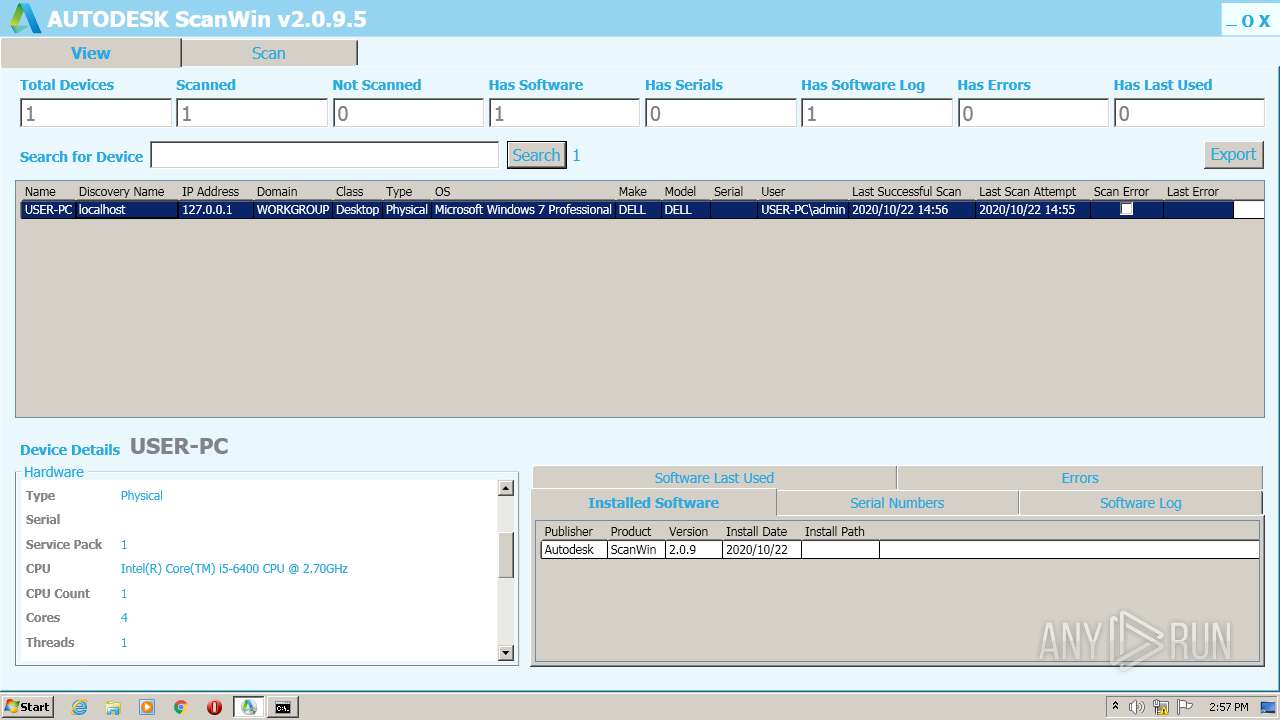Sort installed software by Publisher column
Image resolution: width=1280 pixels, height=720 pixels.
click(x=569, y=531)
